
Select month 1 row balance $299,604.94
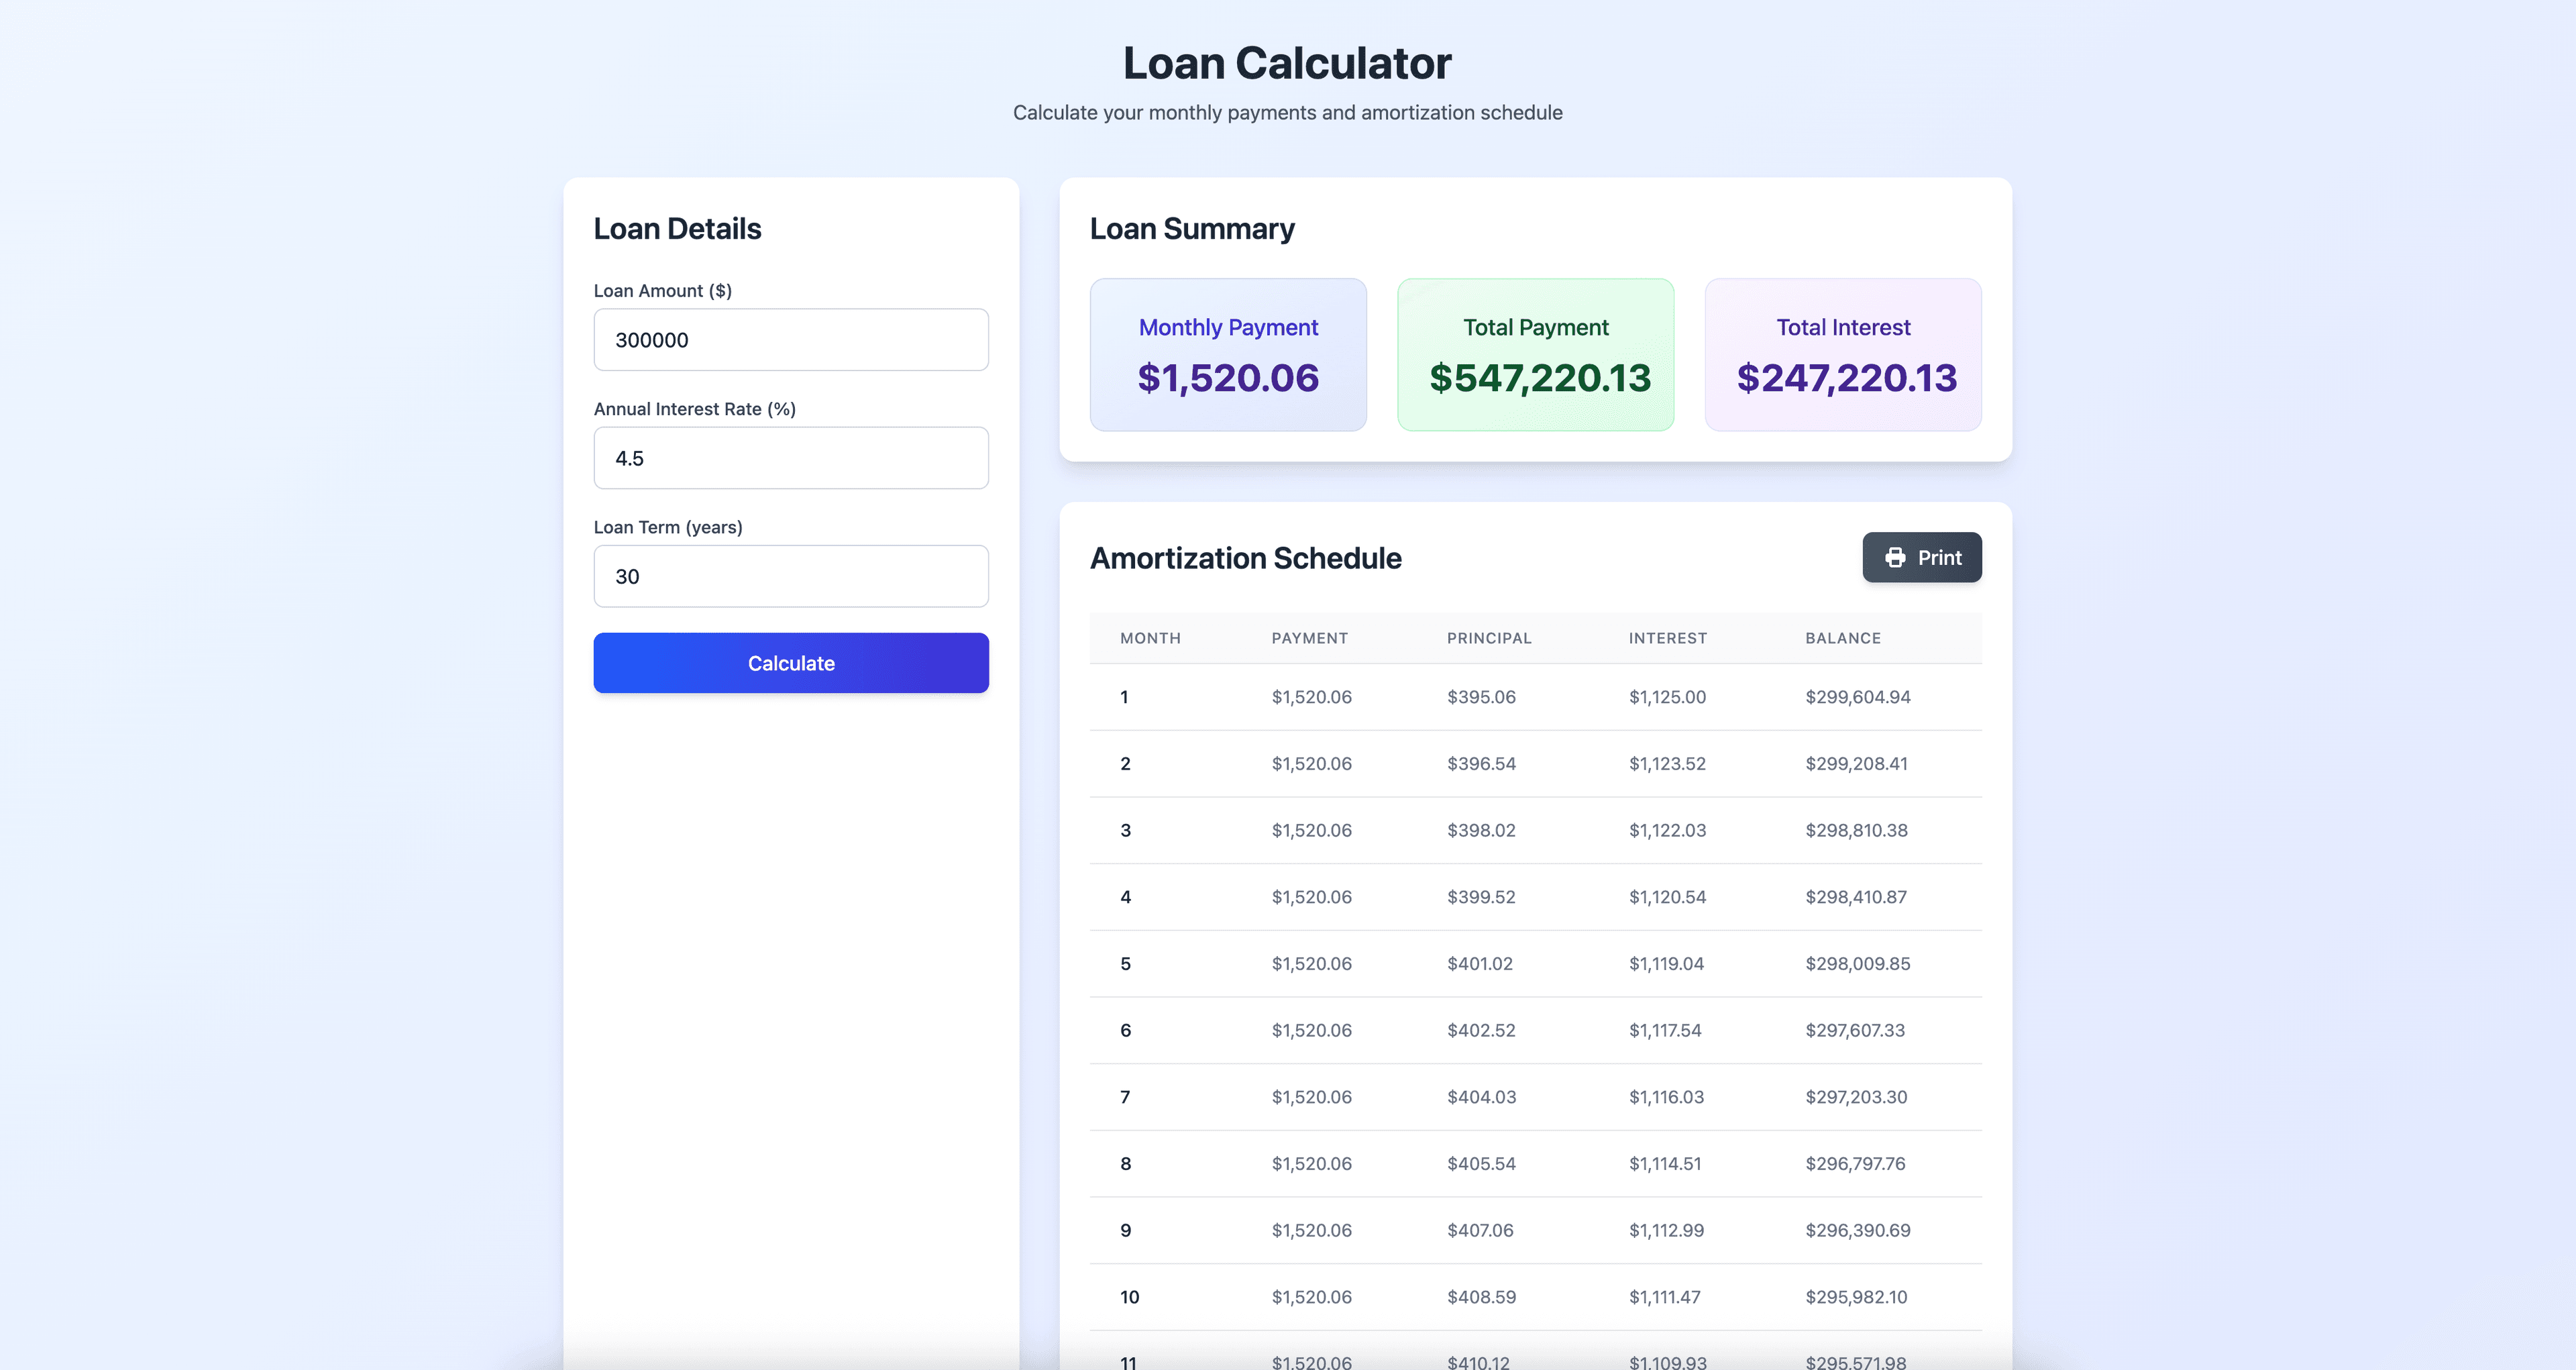tap(1857, 697)
